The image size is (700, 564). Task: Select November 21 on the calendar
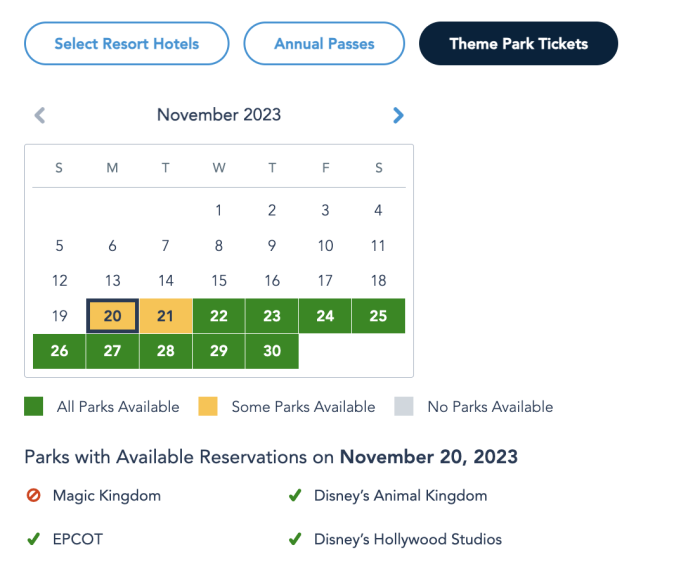166,316
